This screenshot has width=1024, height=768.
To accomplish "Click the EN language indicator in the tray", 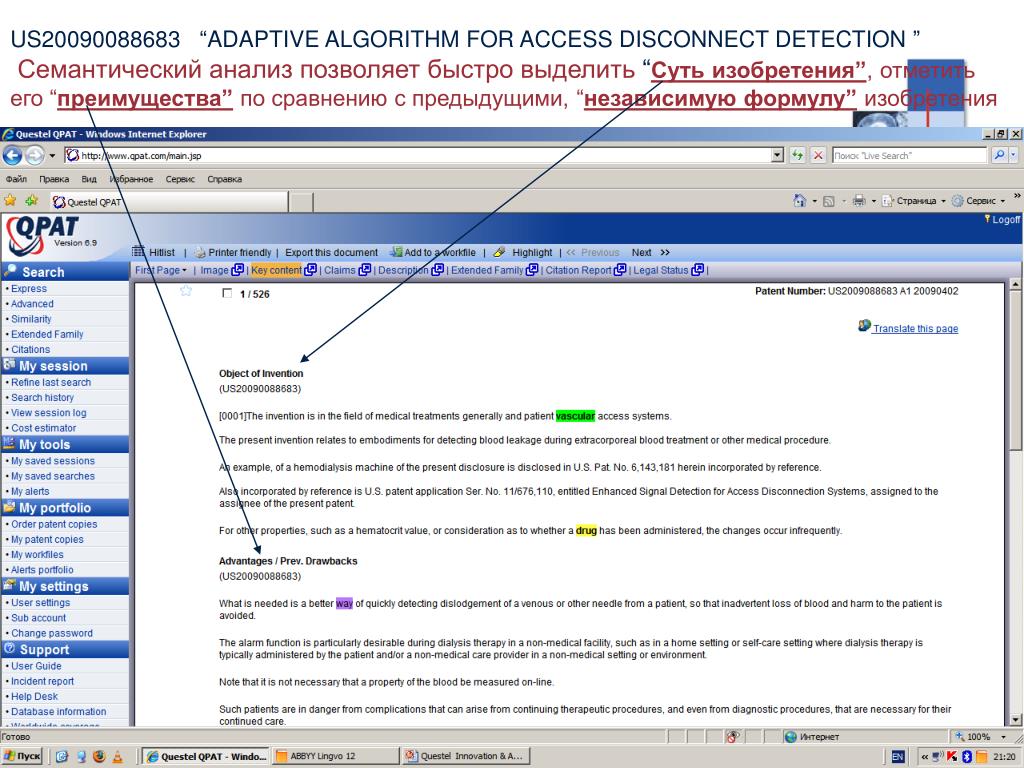I will 898,756.
